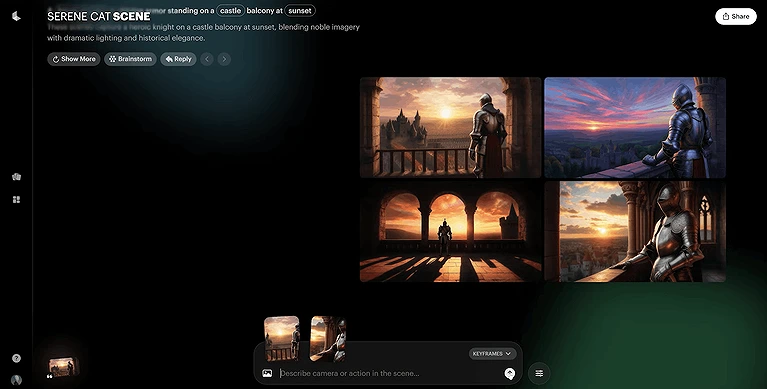Click the Brainstorm button
This screenshot has height=389, width=767.
click(130, 59)
